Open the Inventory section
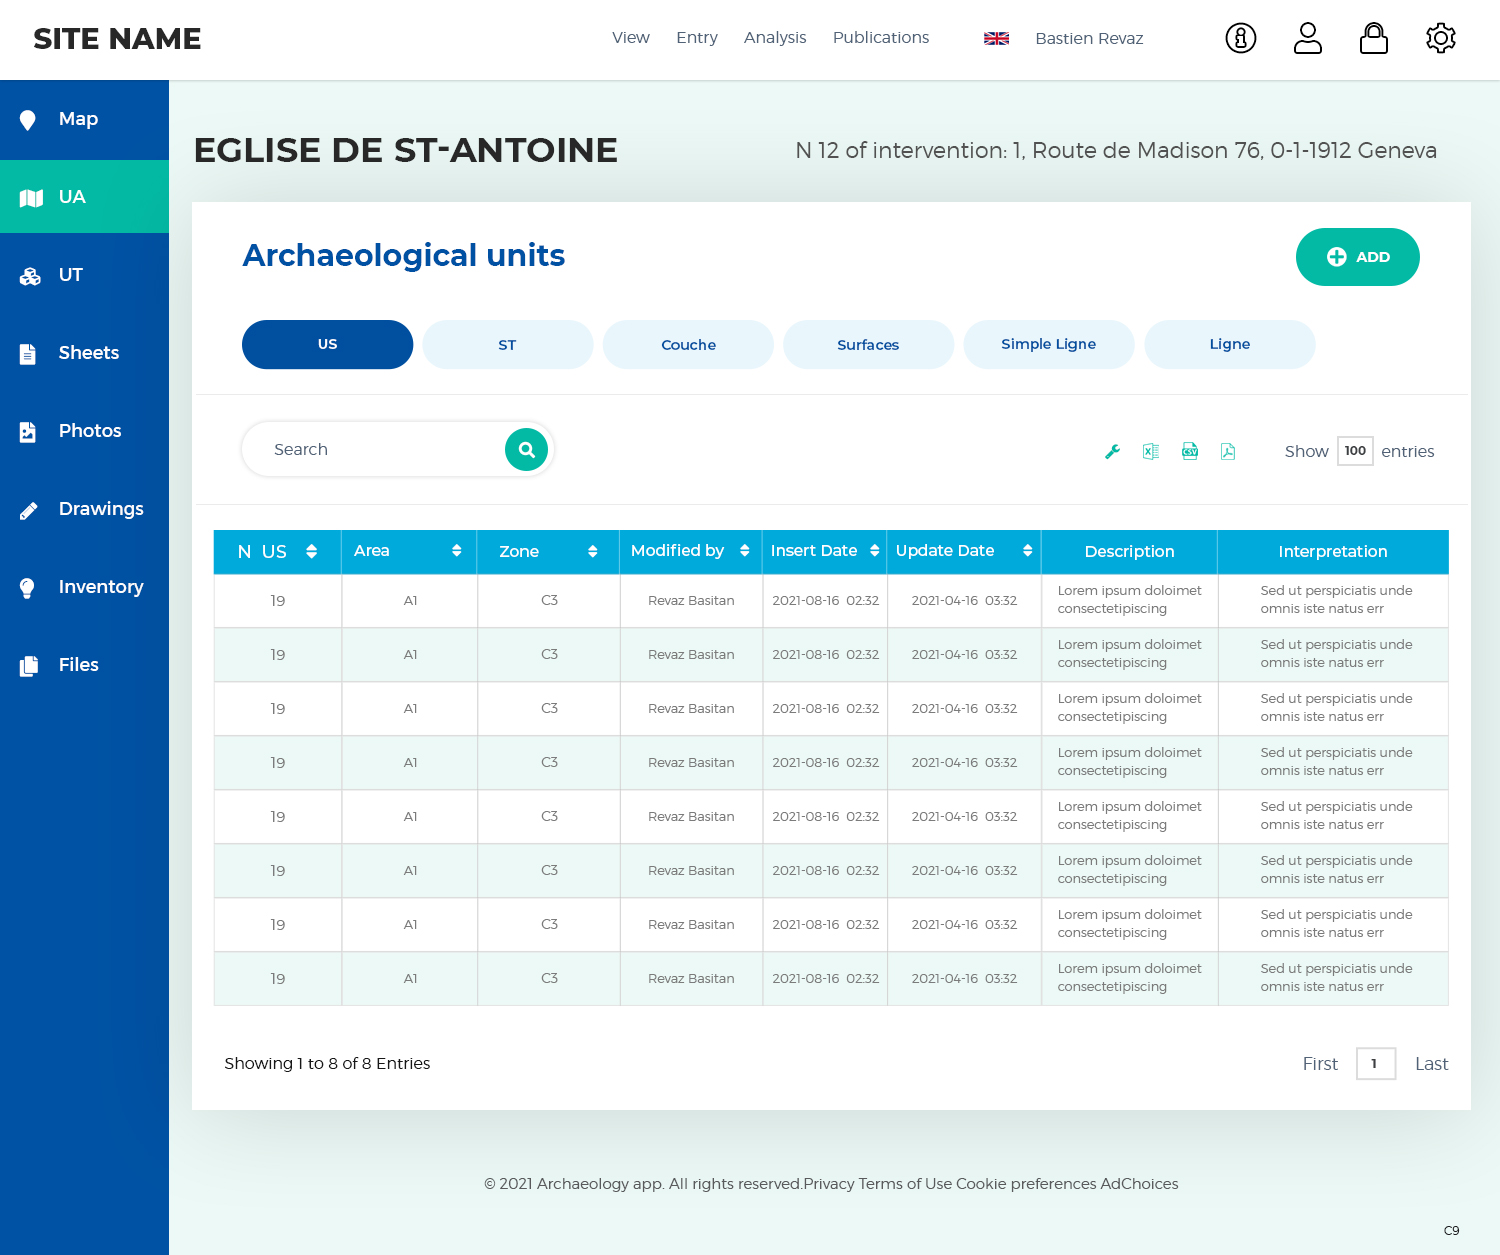 click(x=100, y=587)
